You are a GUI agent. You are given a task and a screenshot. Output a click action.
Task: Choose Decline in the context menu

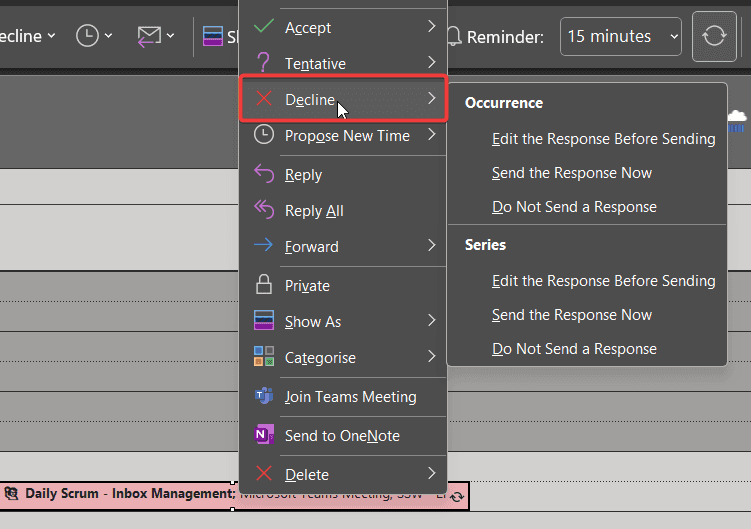pyautogui.click(x=310, y=99)
